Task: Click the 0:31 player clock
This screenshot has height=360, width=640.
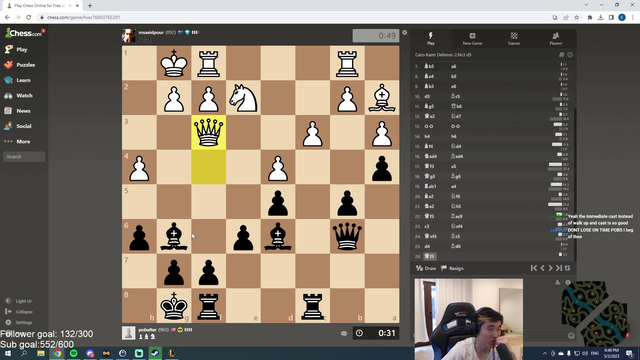Action: (x=376, y=333)
